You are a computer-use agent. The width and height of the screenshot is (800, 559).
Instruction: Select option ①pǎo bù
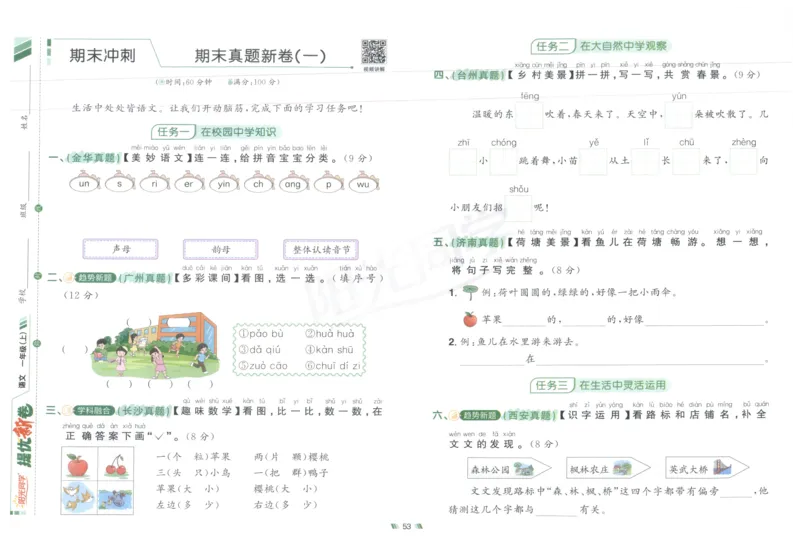(x=261, y=334)
